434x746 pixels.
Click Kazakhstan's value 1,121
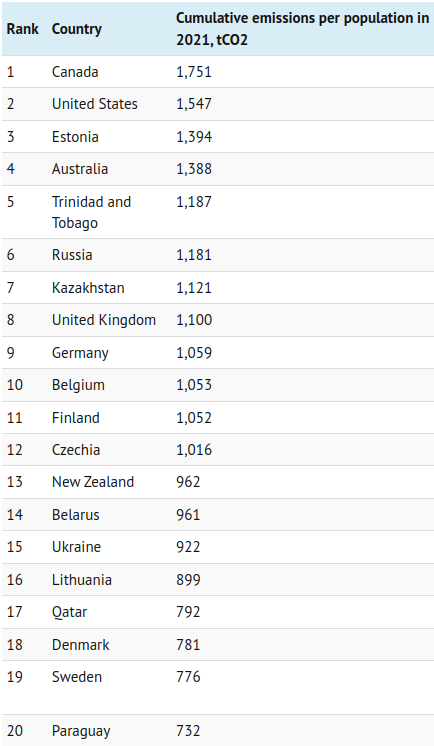[x=194, y=288]
